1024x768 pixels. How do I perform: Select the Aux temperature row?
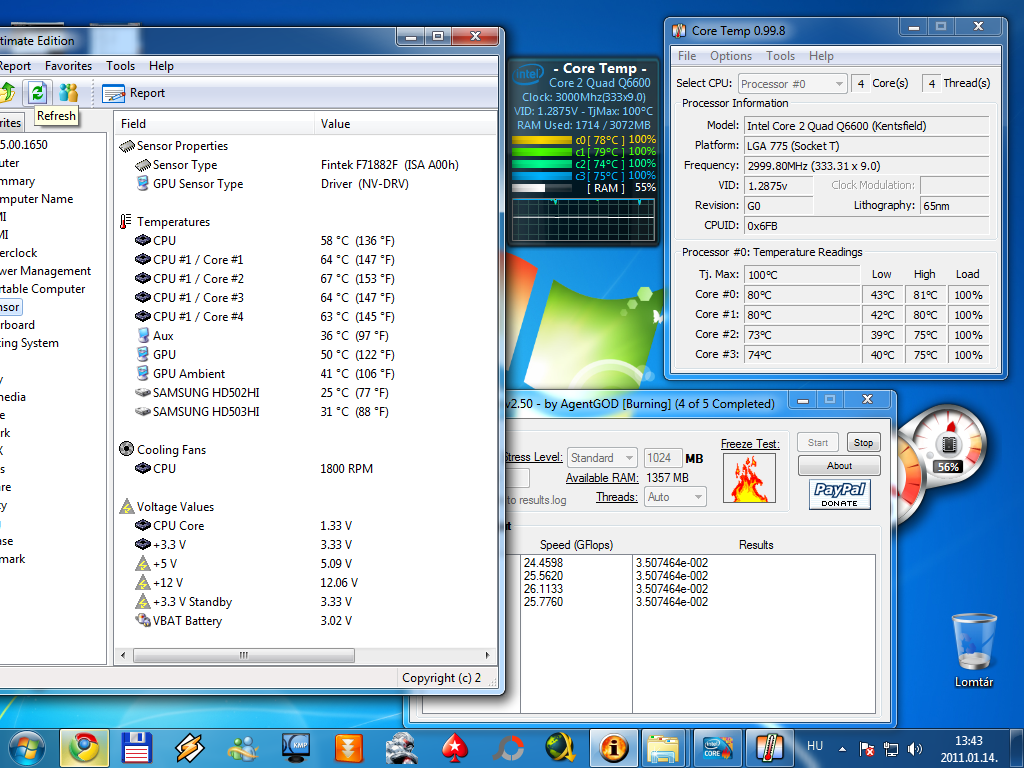pos(306,336)
